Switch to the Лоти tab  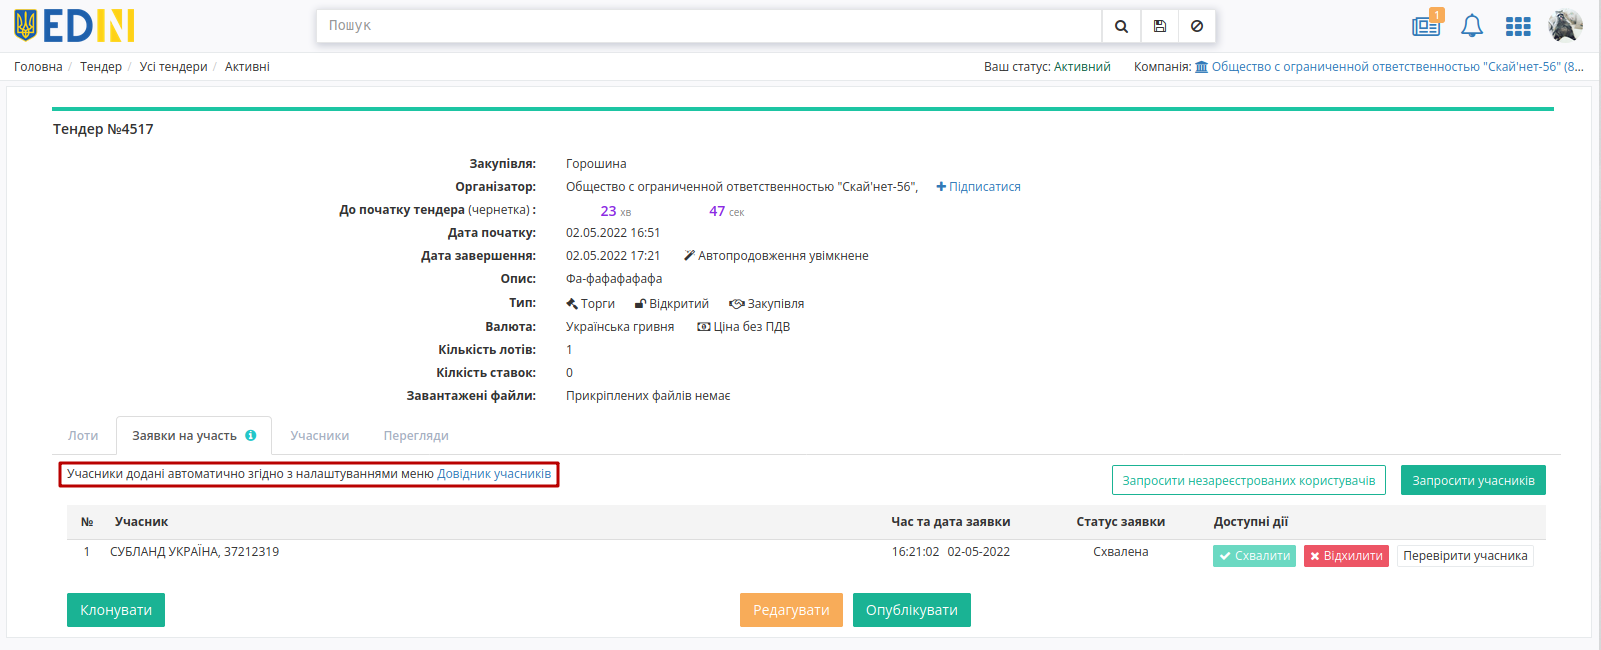pos(83,436)
